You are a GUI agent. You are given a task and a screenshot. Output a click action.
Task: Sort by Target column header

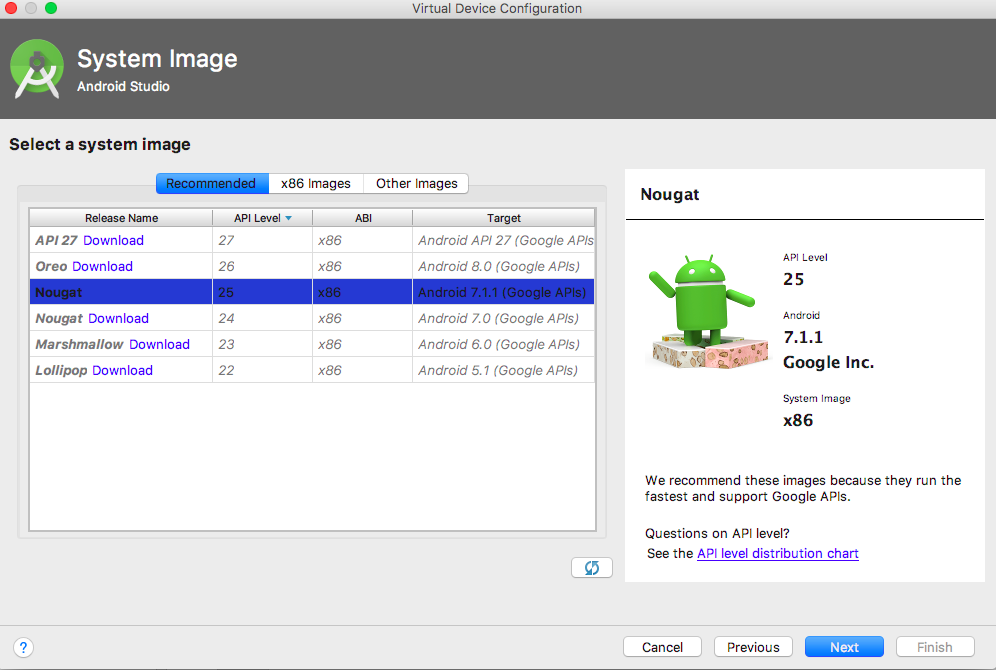[x=504, y=218]
